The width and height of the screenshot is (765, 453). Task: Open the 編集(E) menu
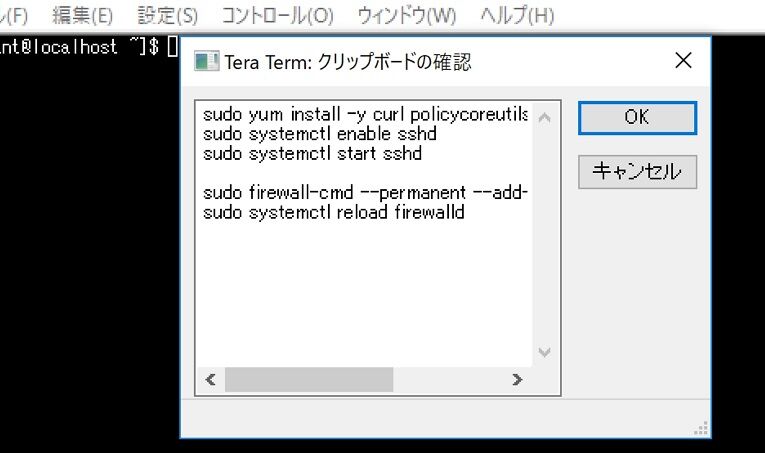pos(82,15)
